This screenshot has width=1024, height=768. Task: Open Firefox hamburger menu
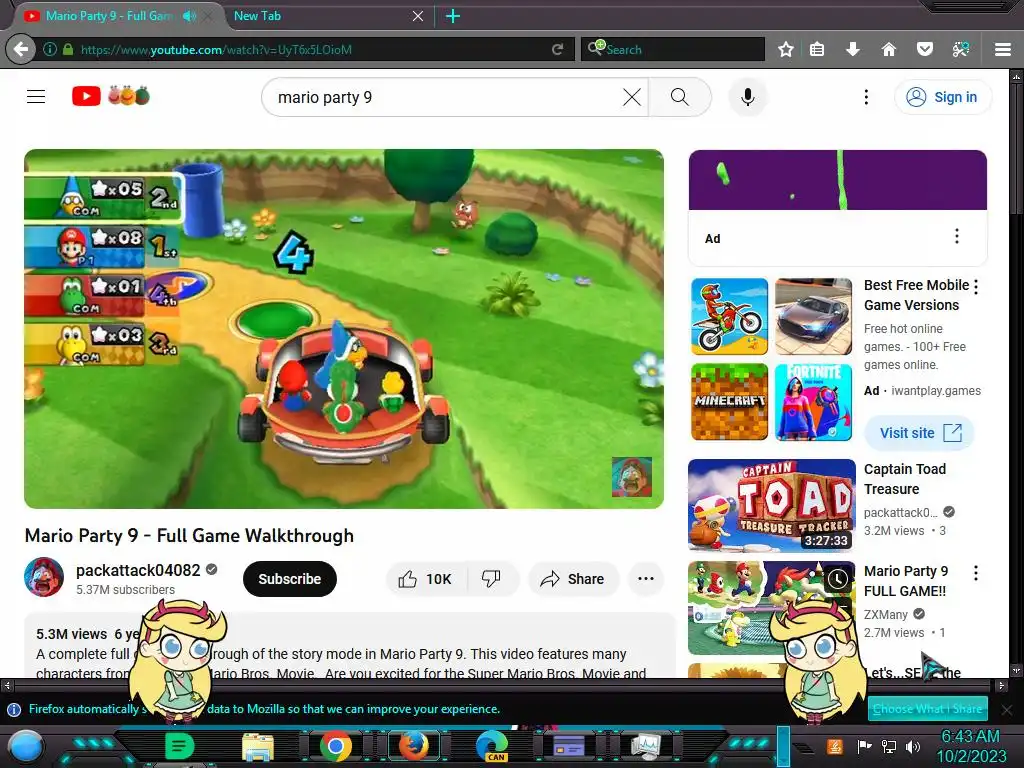coord(1003,49)
